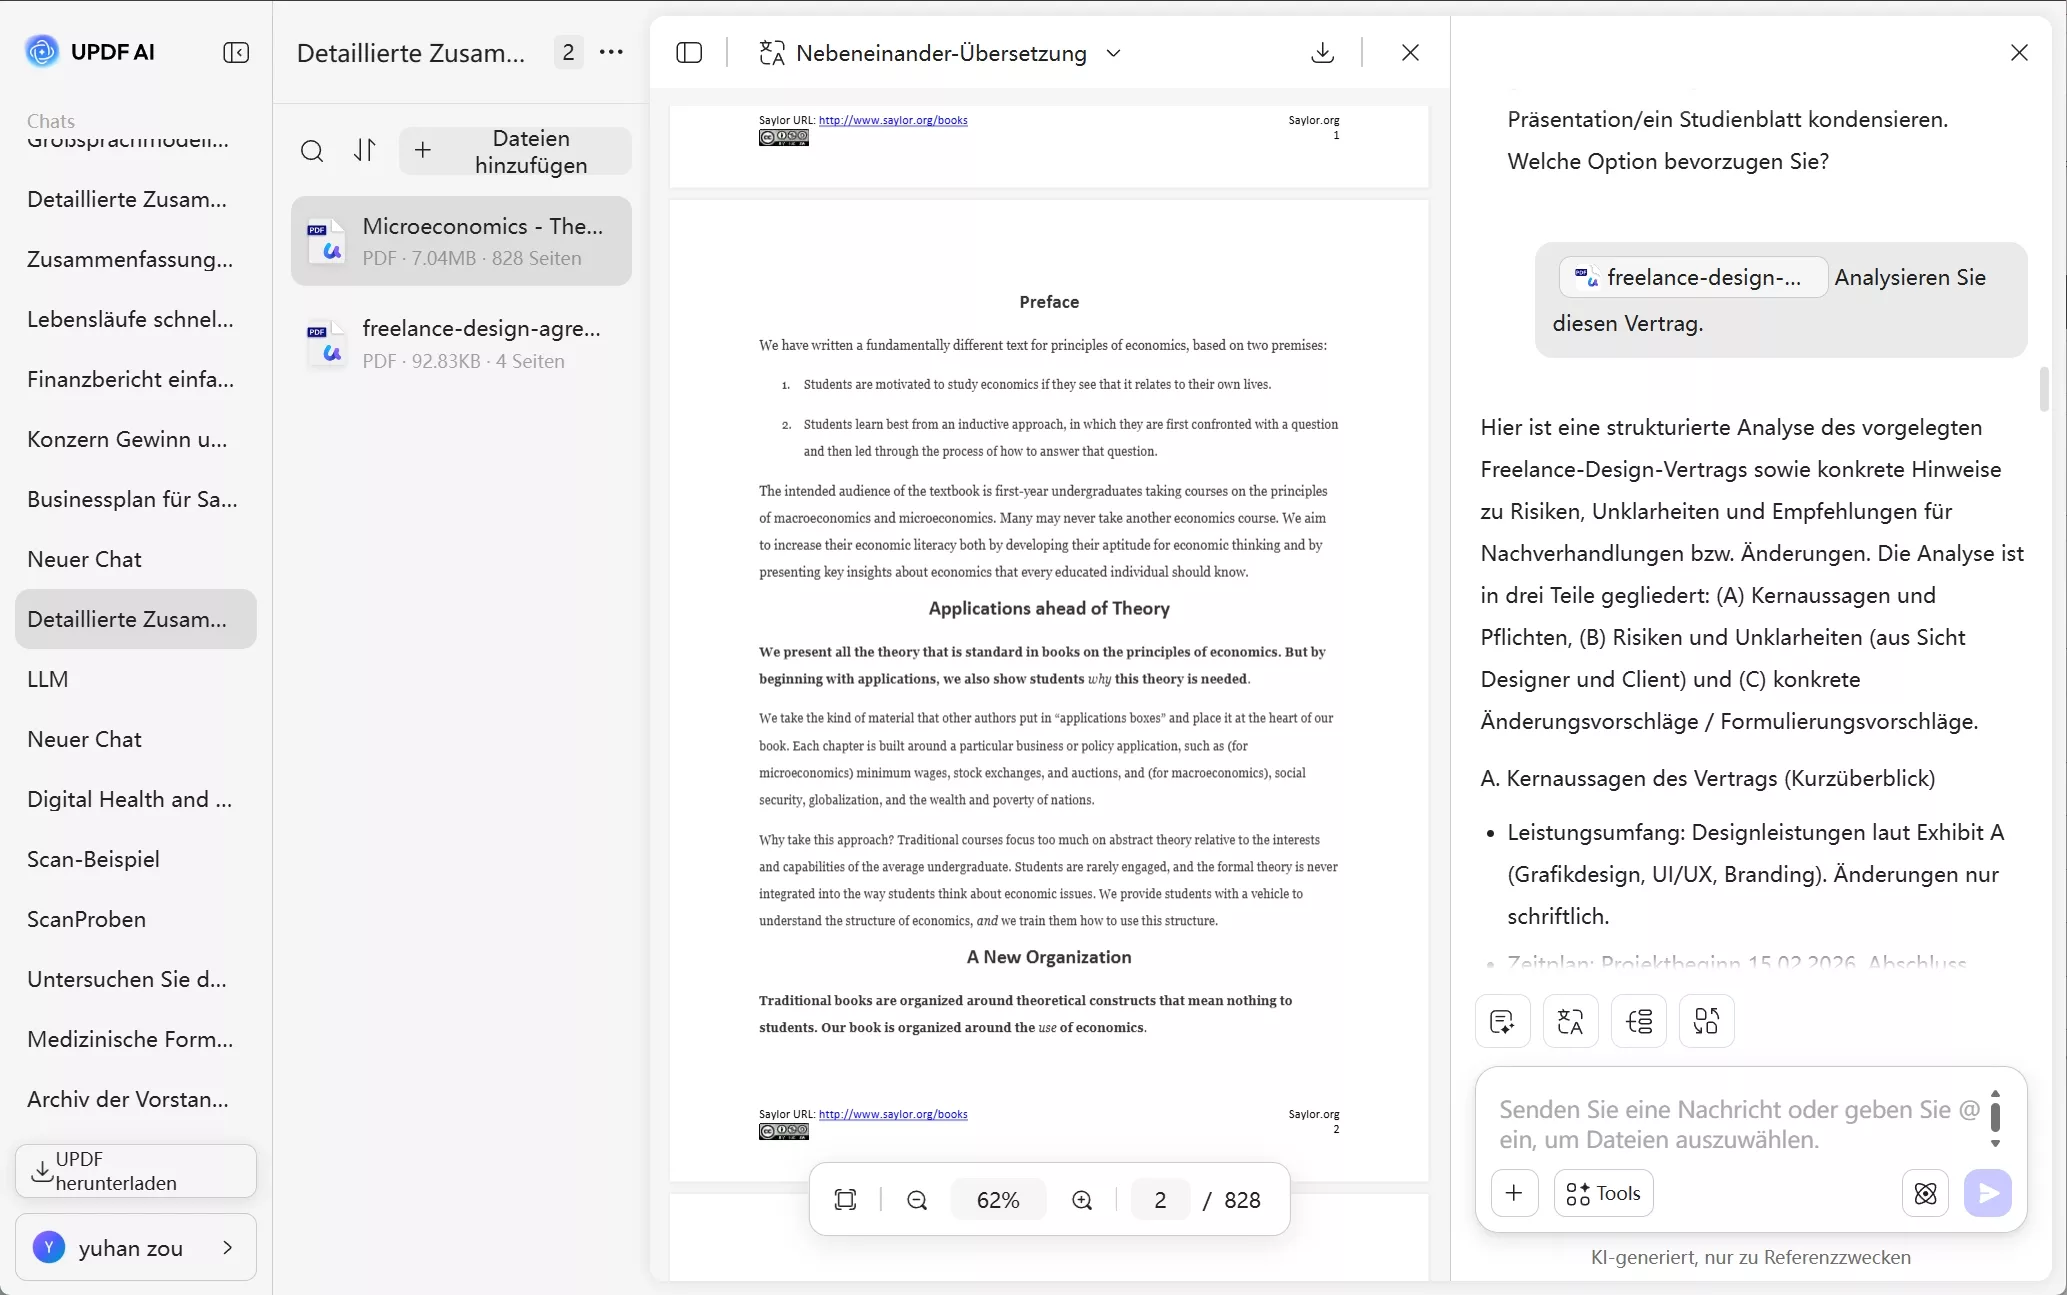Zoom in on the PDF page
The image size is (2067, 1295).
(1082, 1200)
